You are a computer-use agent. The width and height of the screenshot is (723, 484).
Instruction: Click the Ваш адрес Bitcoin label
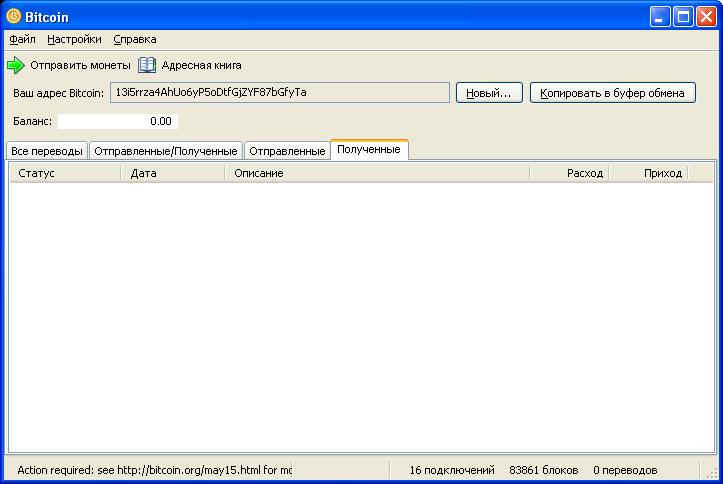(59, 93)
